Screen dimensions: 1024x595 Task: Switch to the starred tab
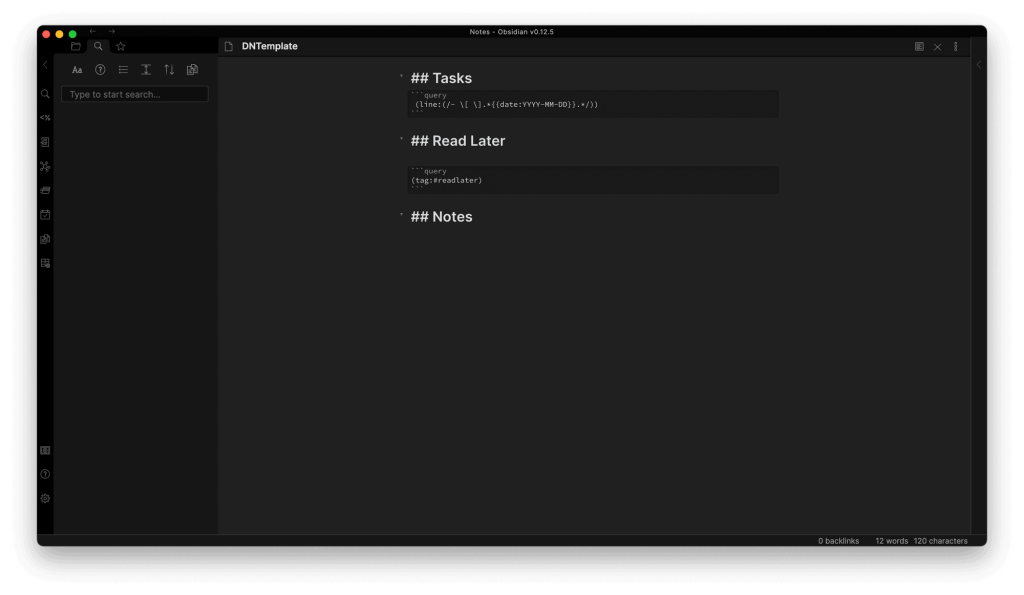tap(120, 46)
